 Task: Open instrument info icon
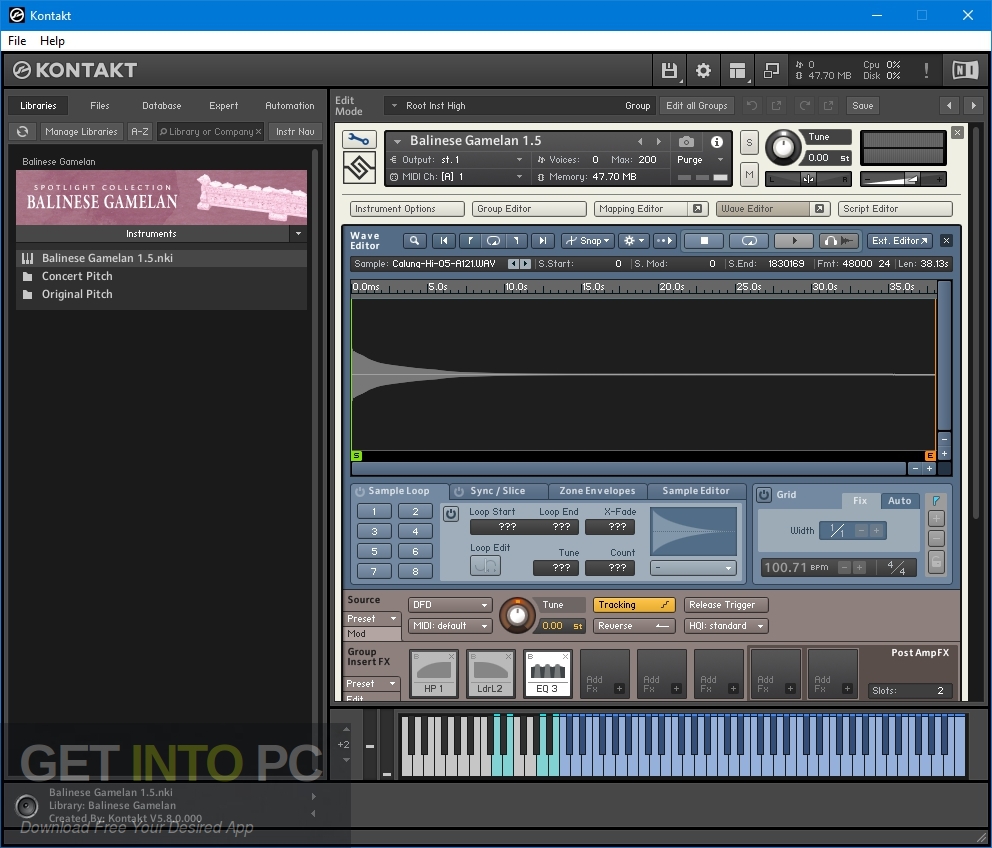click(717, 142)
